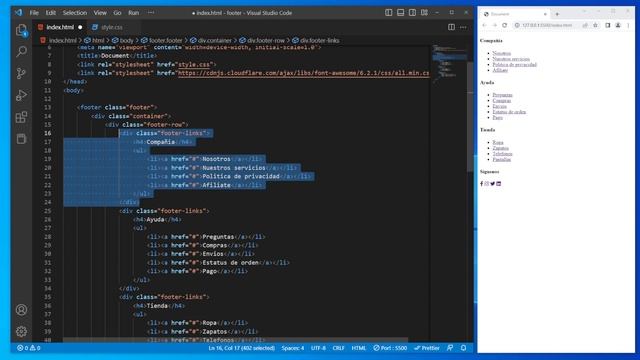Click the editor horizontal scrollbar
This screenshot has width=640, height=360.
[235, 340]
